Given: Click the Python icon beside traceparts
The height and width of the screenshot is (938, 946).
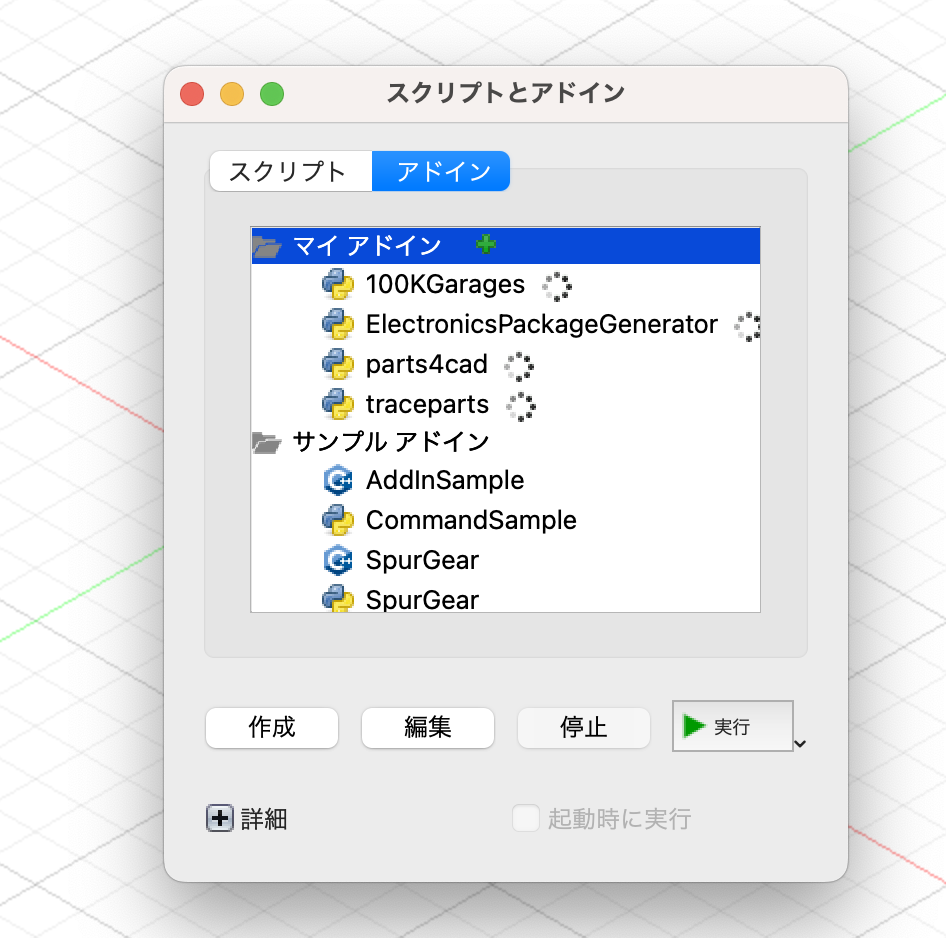Looking at the screenshot, I should coord(338,404).
